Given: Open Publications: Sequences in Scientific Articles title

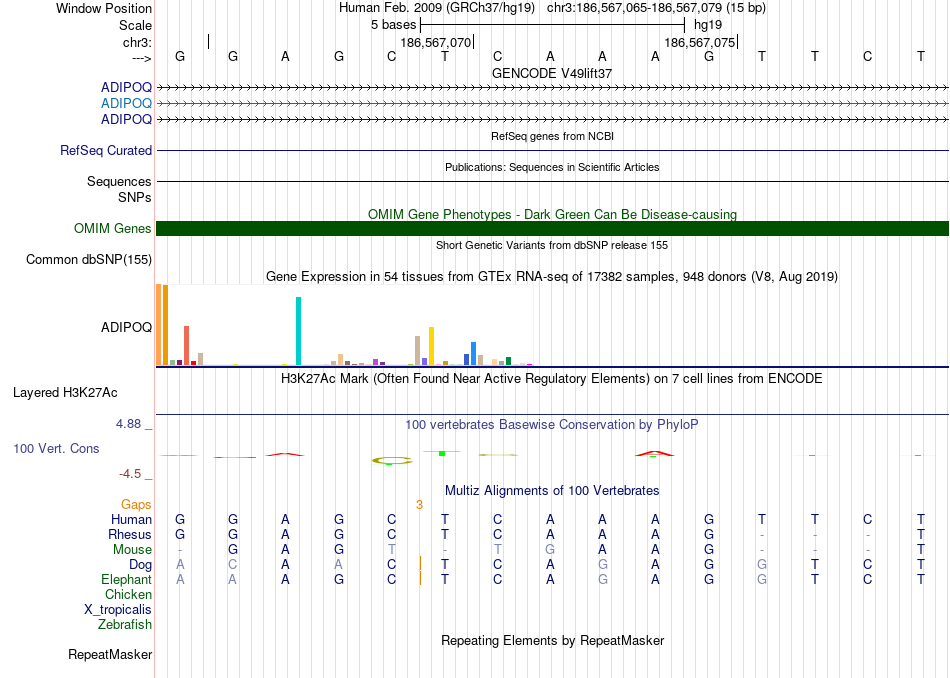Looking at the screenshot, I should pos(552,167).
